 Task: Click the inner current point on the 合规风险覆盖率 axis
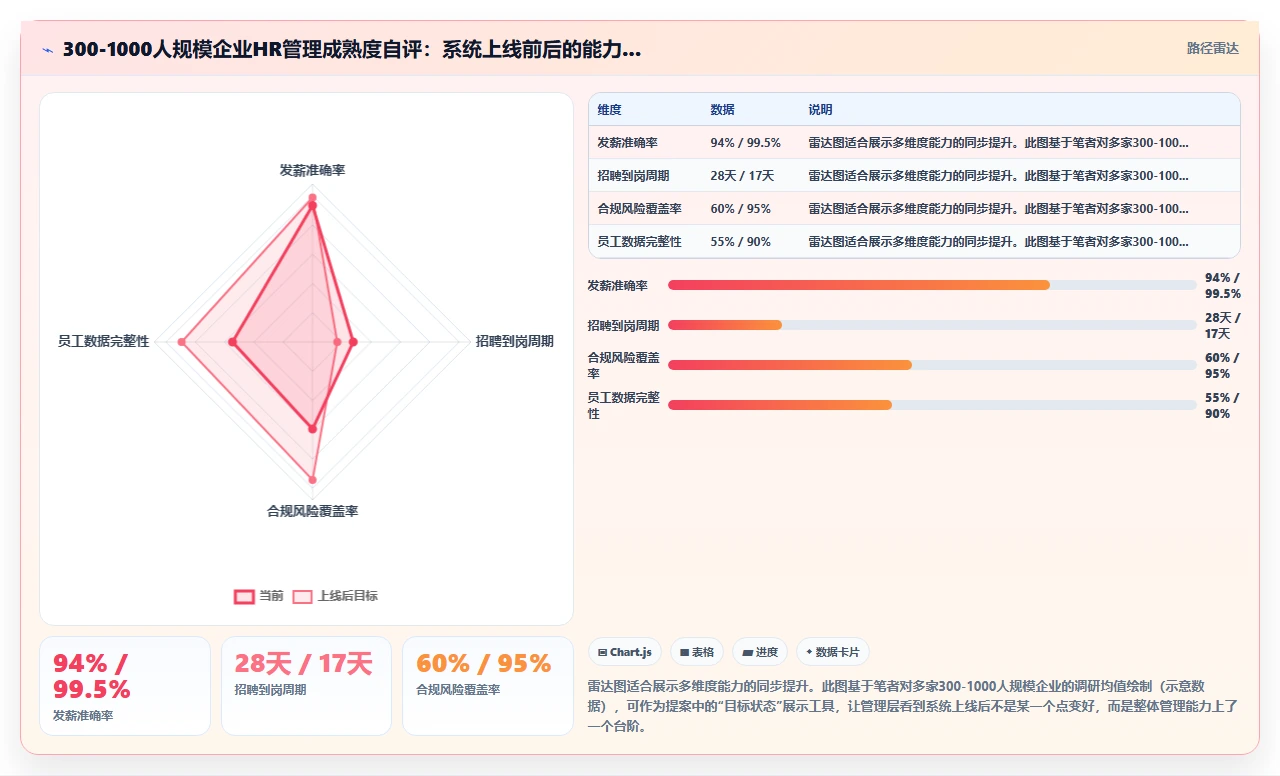[312, 428]
